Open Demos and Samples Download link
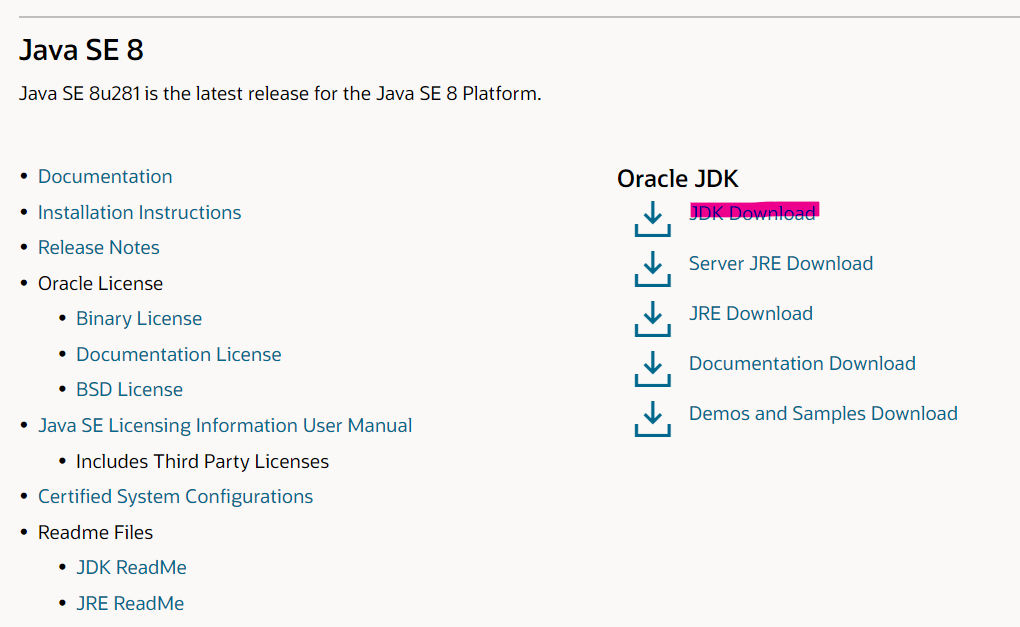1020x627 pixels. pyautogui.click(x=823, y=414)
